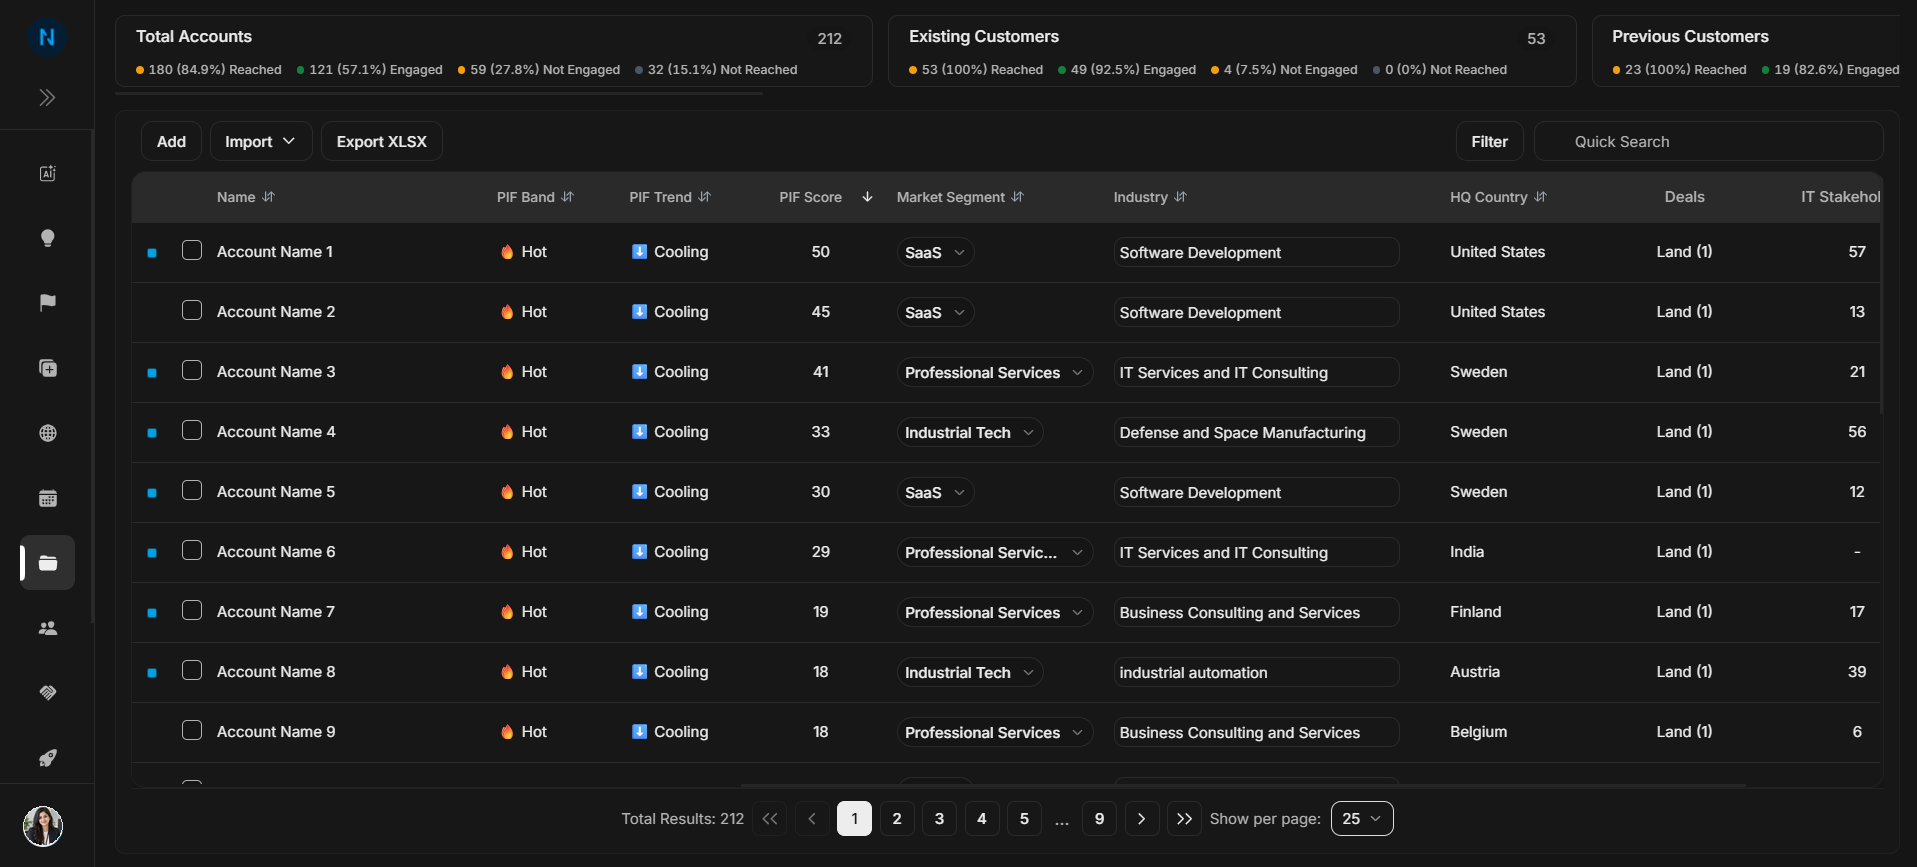1917x867 pixels.
Task: Click horizontal scrollbar under summary cards
Action: [x=439, y=93]
